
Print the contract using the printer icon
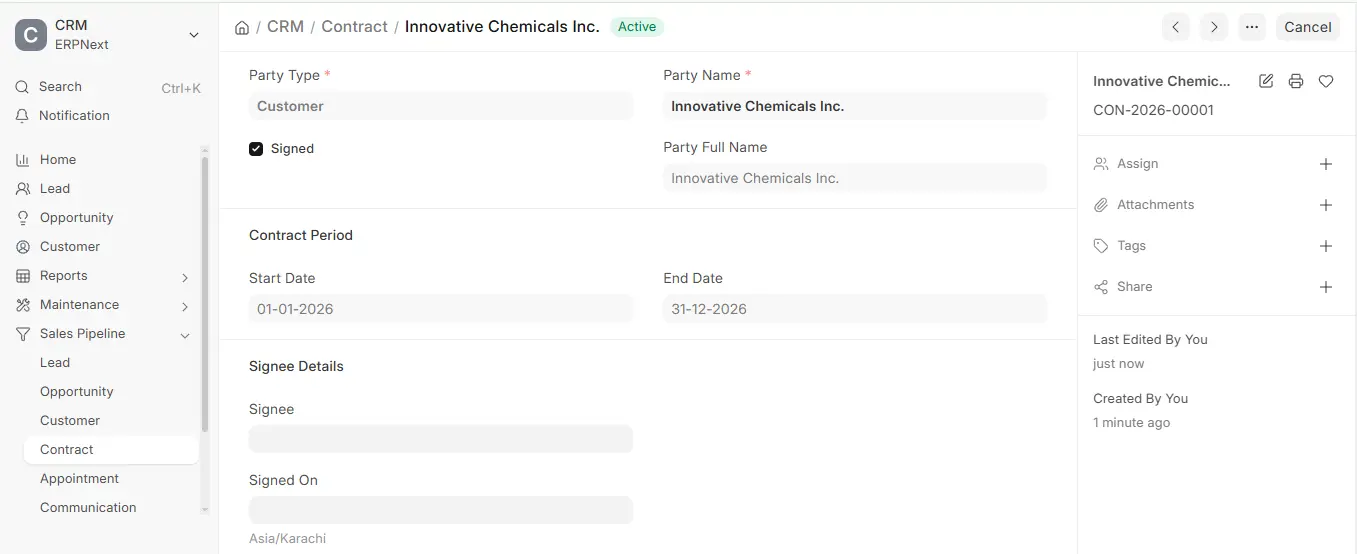click(x=1296, y=81)
